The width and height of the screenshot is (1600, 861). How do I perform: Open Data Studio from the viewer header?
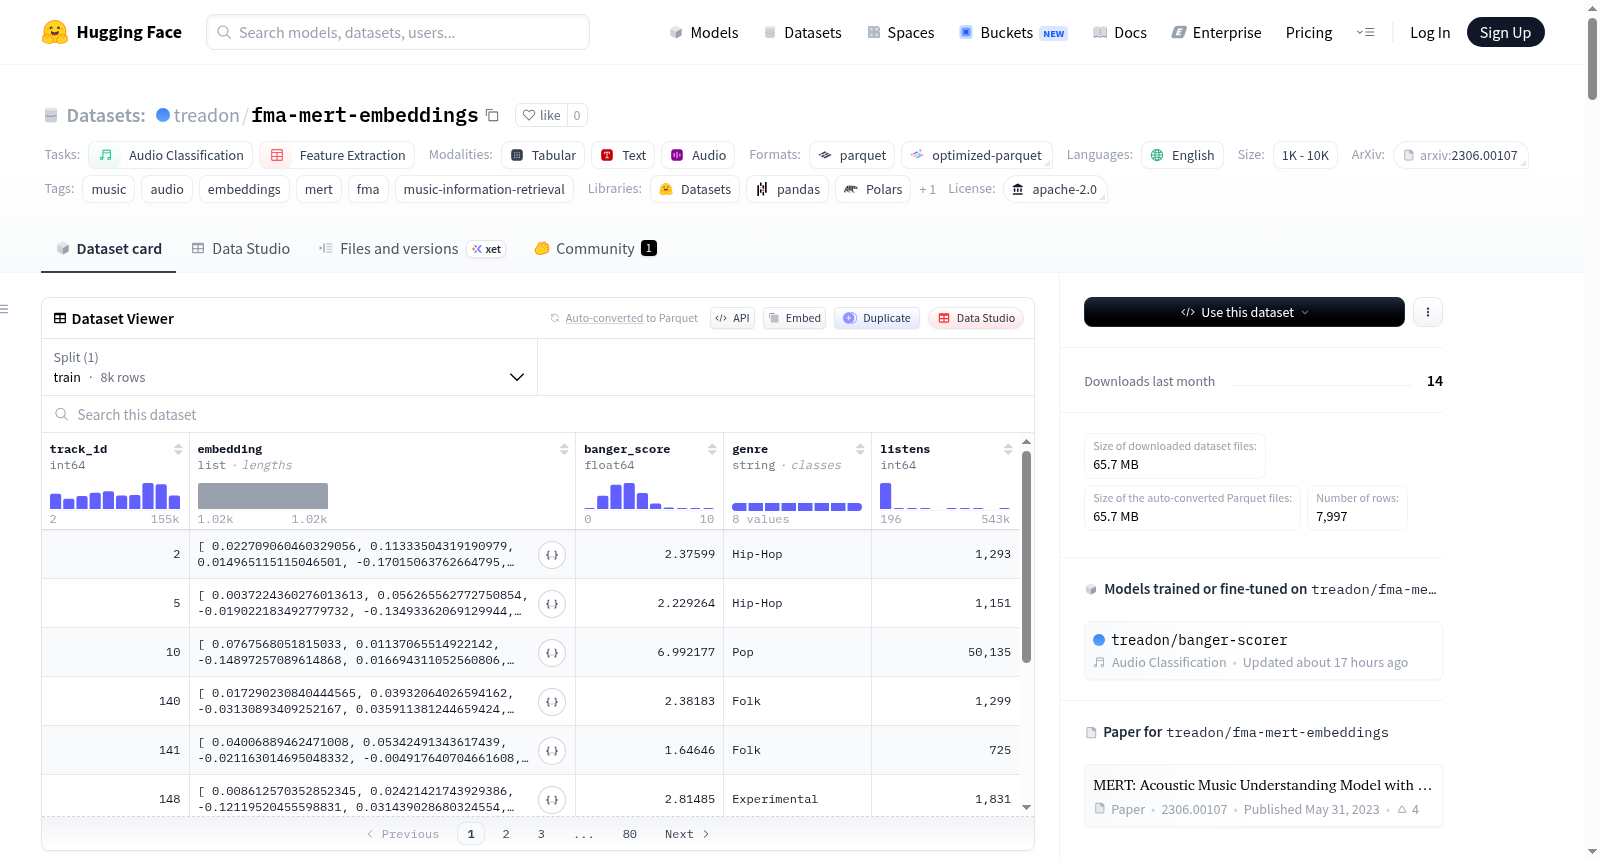coord(976,318)
